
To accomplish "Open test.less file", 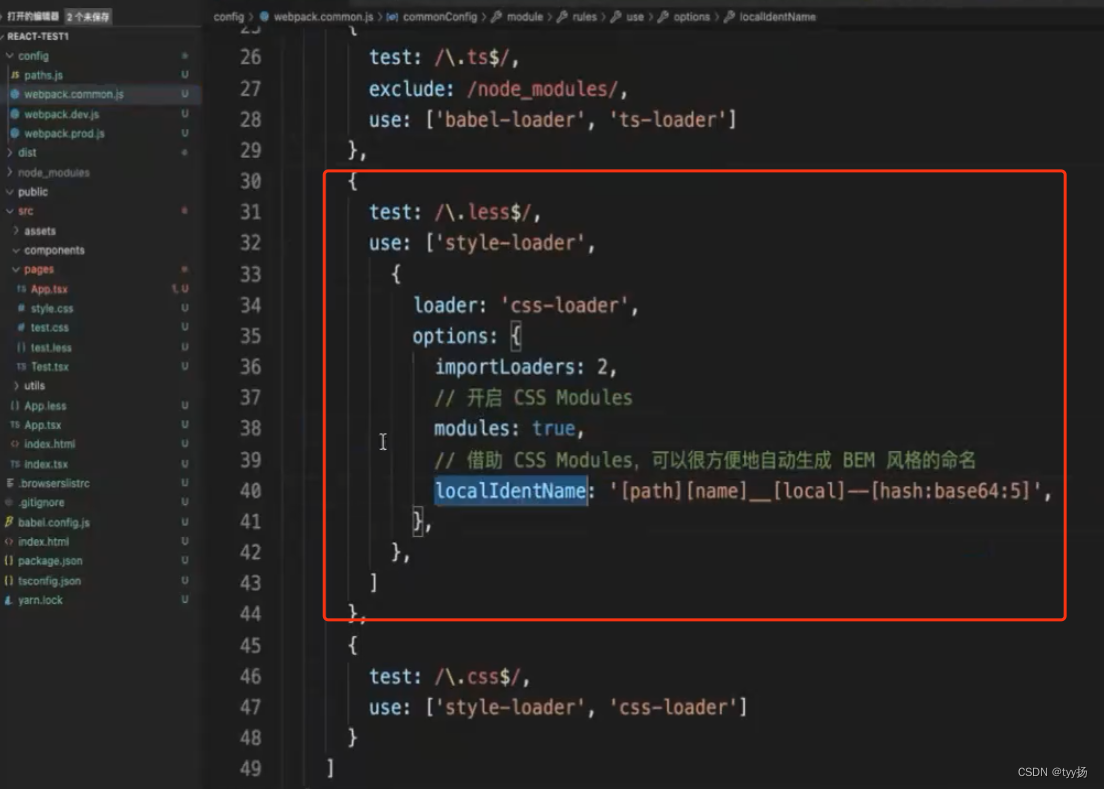I will pyautogui.click(x=51, y=347).
